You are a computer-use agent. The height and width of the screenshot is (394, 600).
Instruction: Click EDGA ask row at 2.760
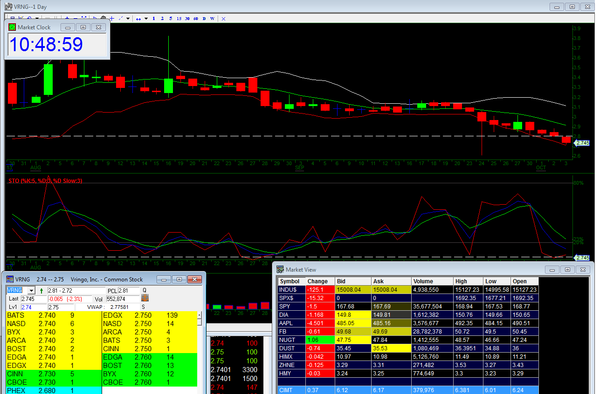[150, 357]
